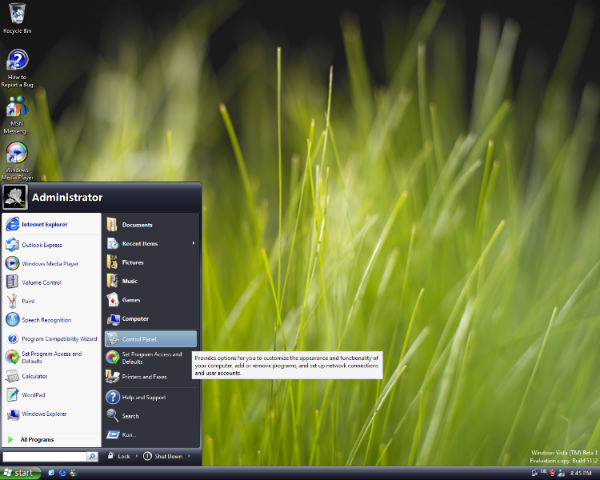Open the Recycle Bin desktop icon
600x480 pixels.
tap(17, 16)
